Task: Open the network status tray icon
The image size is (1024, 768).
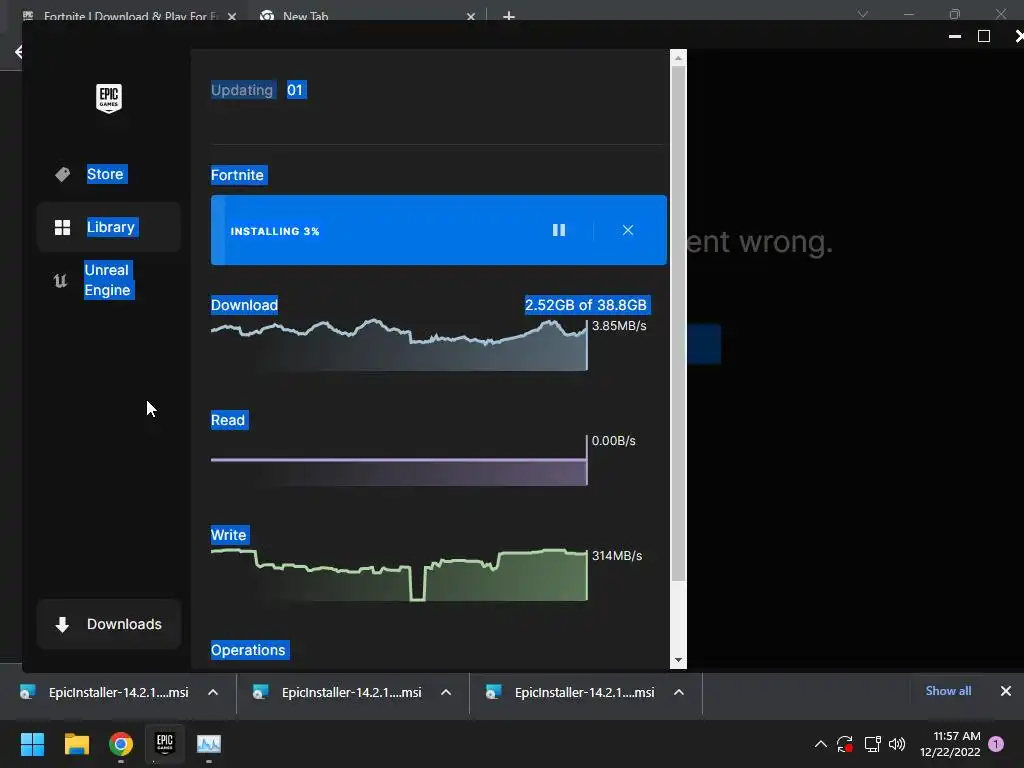Action: point(872,744)
